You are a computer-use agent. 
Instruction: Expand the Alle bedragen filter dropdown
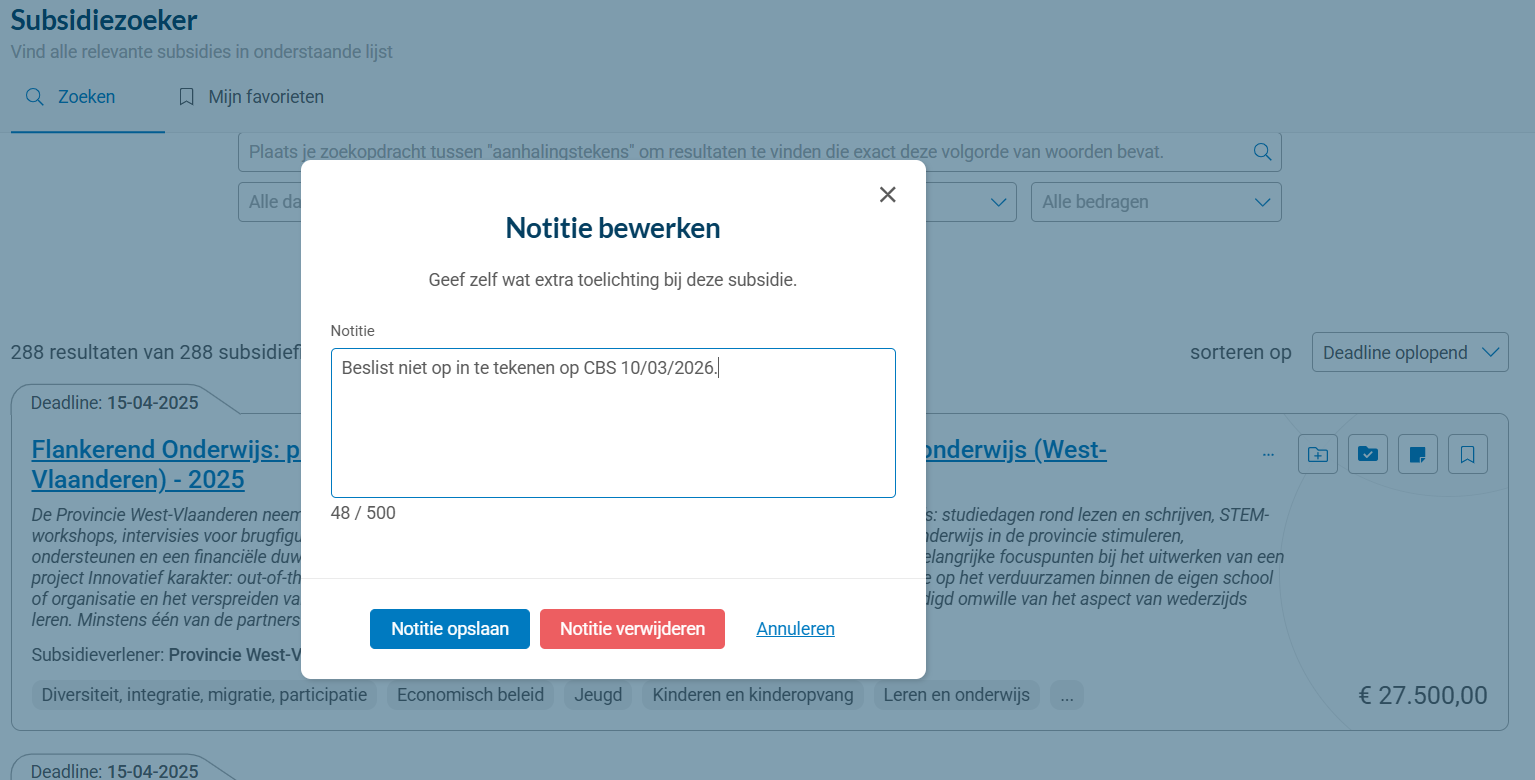[1156, 202]
